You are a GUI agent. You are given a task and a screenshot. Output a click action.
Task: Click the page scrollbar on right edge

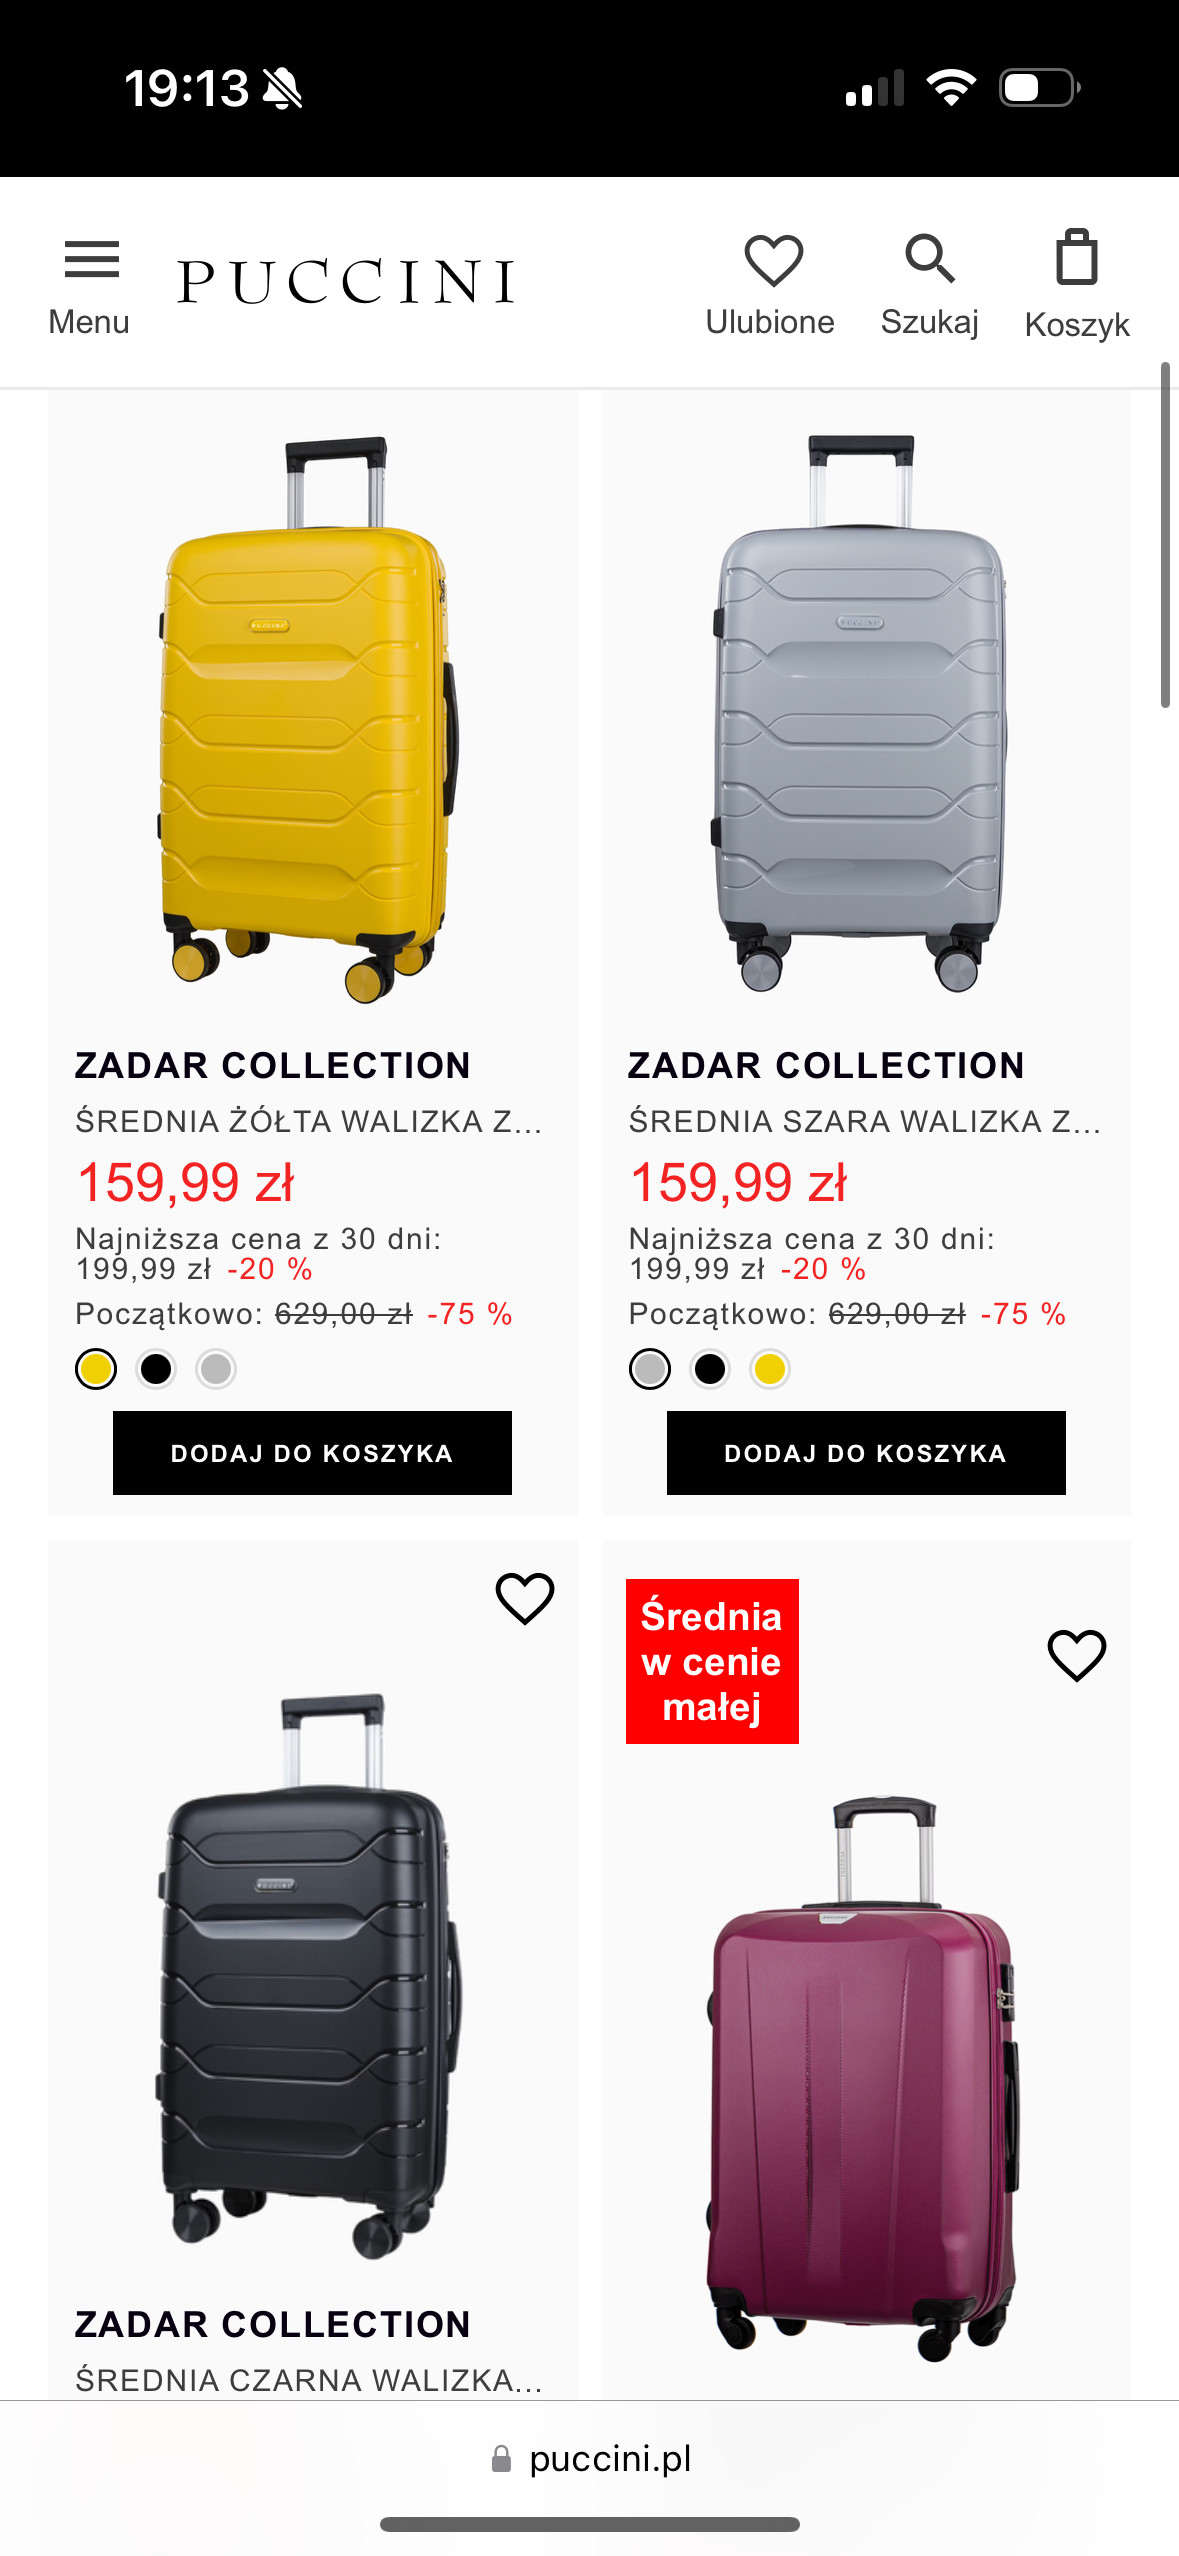1165,535
